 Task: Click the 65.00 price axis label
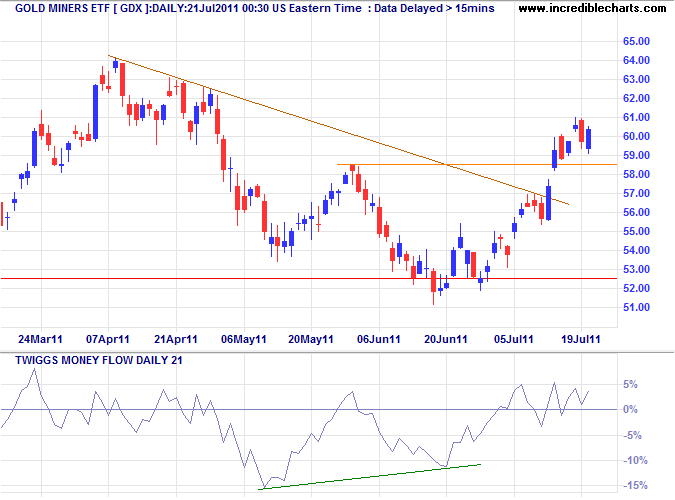click(636, 41)
